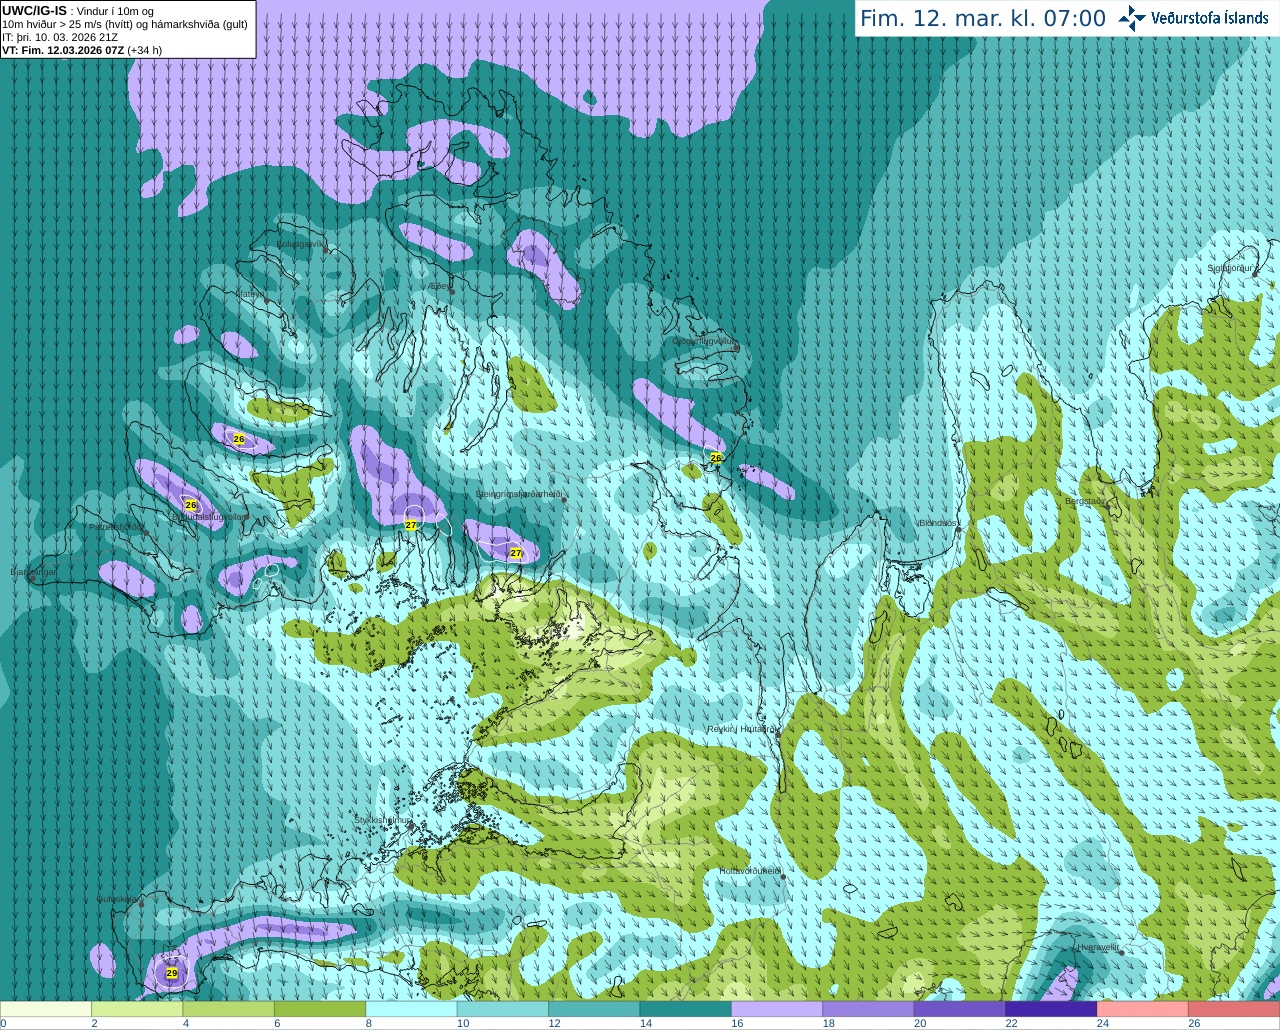Click the Holtavörðuheiði station label
The height and width of the screenshot is (1030, 1280).
point(750,871)
